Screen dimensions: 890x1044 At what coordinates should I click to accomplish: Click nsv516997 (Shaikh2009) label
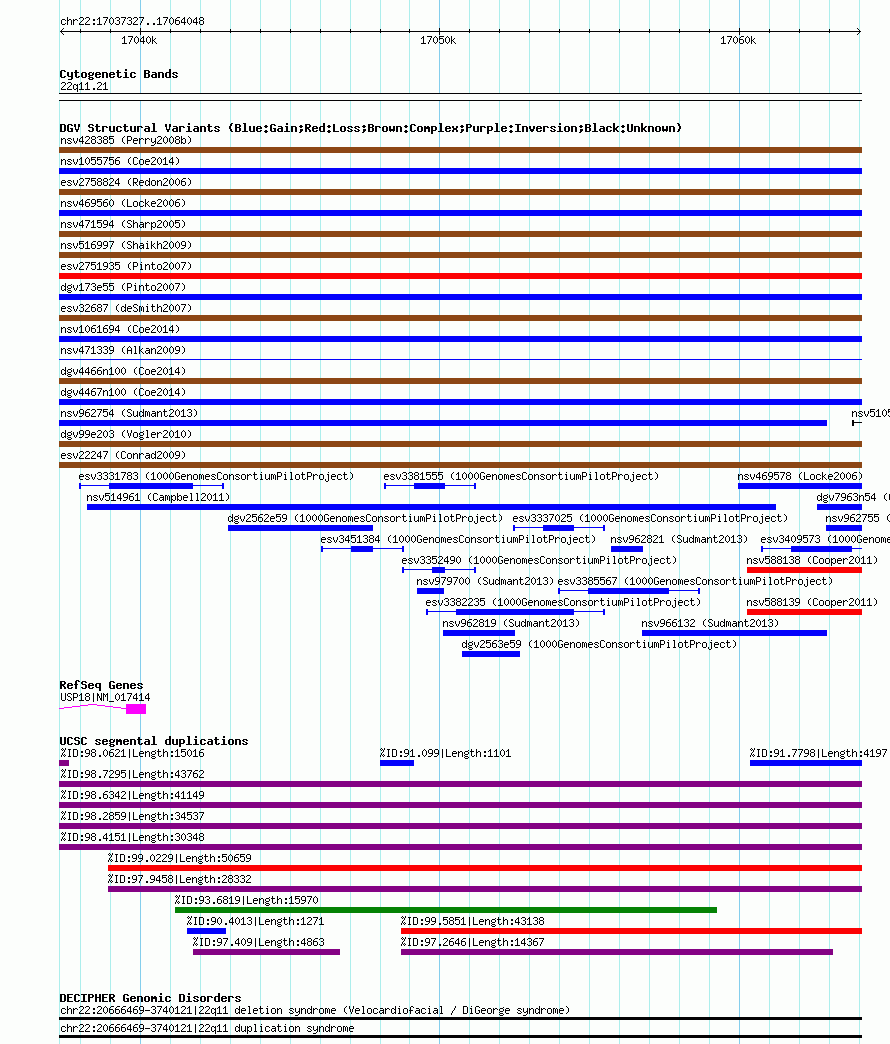(126, 245)
